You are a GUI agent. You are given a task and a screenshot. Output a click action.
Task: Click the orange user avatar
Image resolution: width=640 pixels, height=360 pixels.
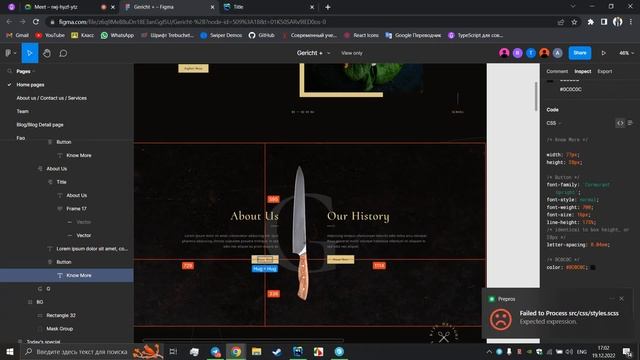click(544, 53)
